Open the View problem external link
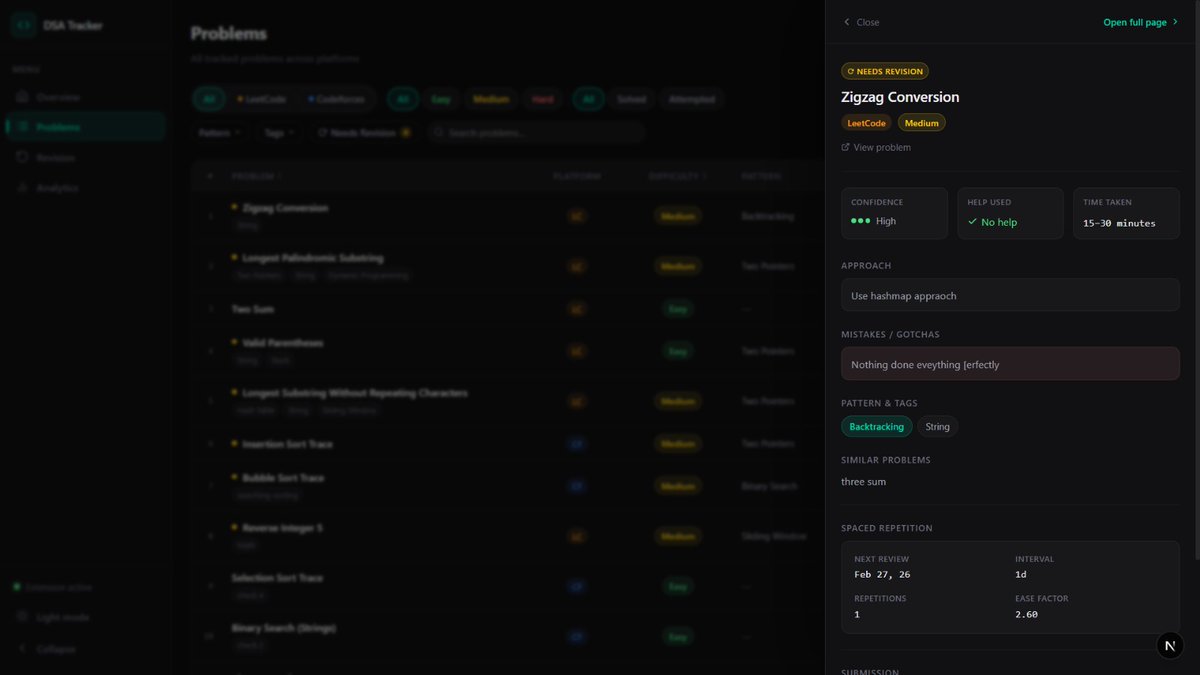The width and height of the screenshot is (1200, 675). click(876, 147)
